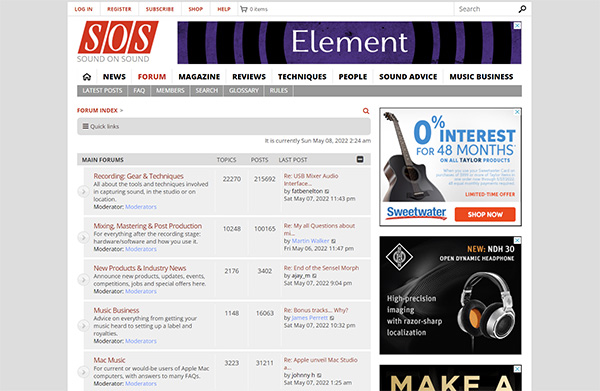600x391 pixels.
Task: Select the GLOSSARY tab
Action: pos(244,91)
